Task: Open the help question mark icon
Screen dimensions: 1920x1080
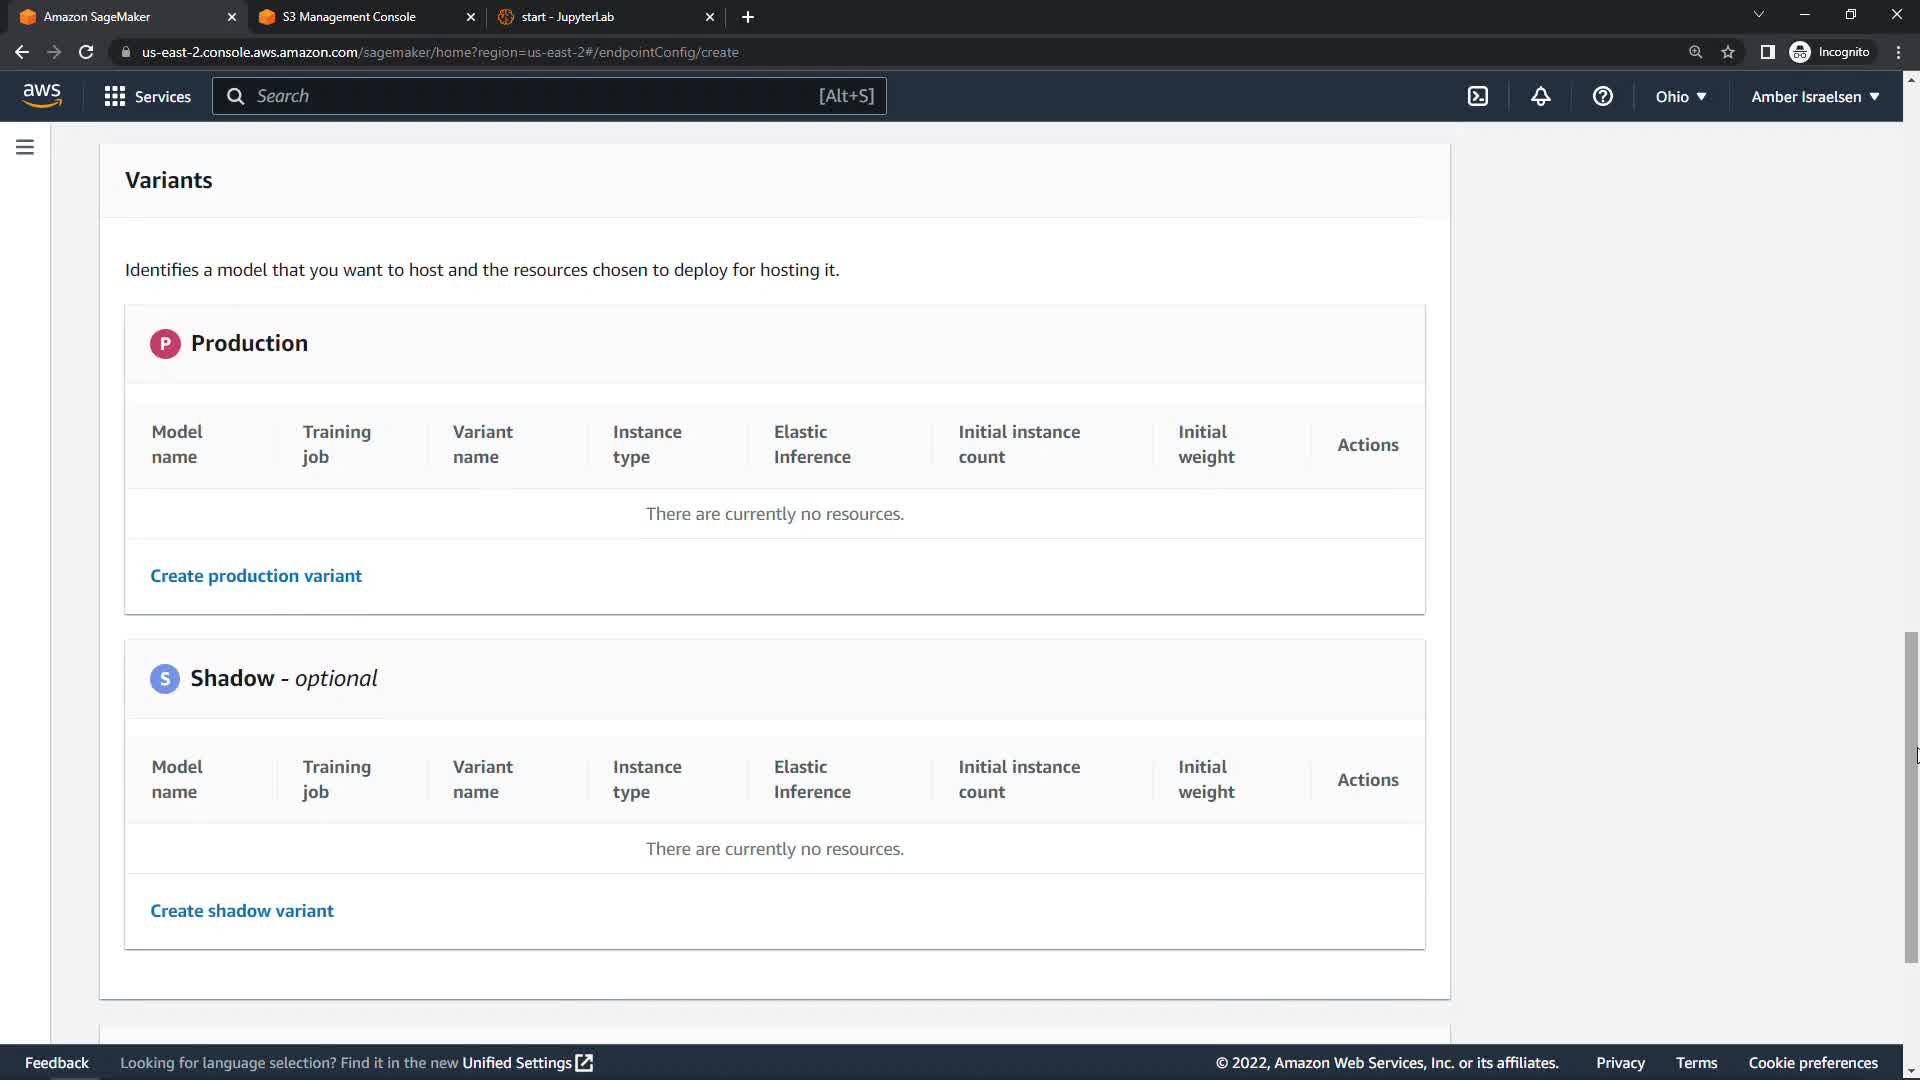Action: click(x=1602, y=96)
